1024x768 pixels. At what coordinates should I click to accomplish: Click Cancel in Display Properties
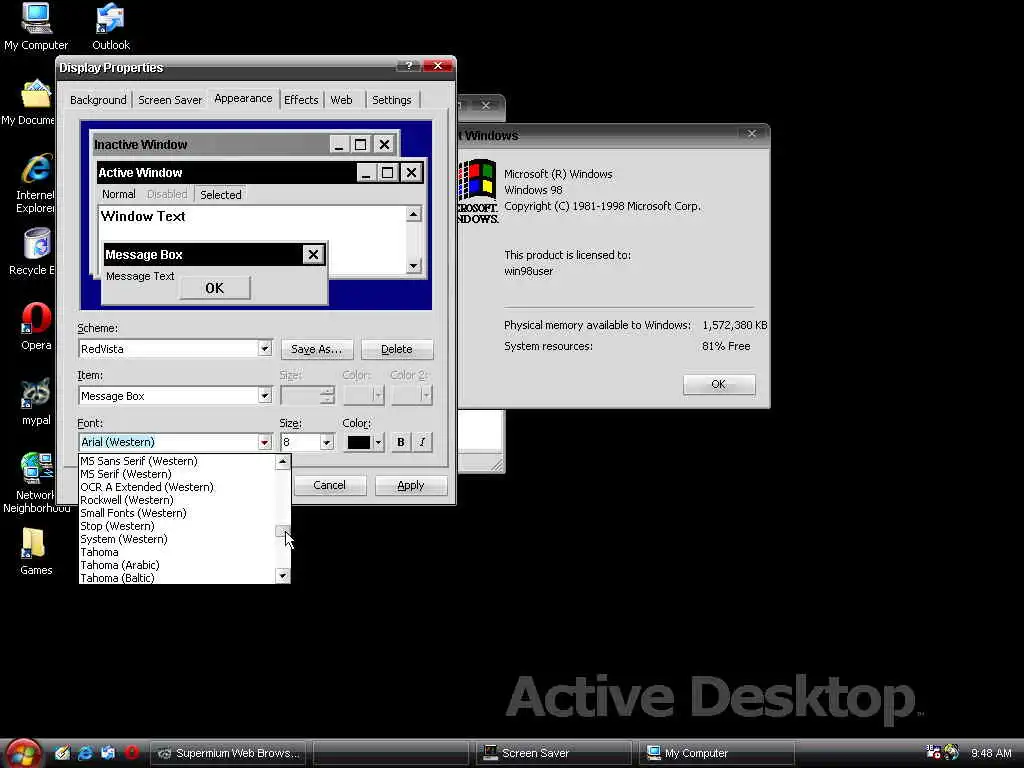pos(329,485)
